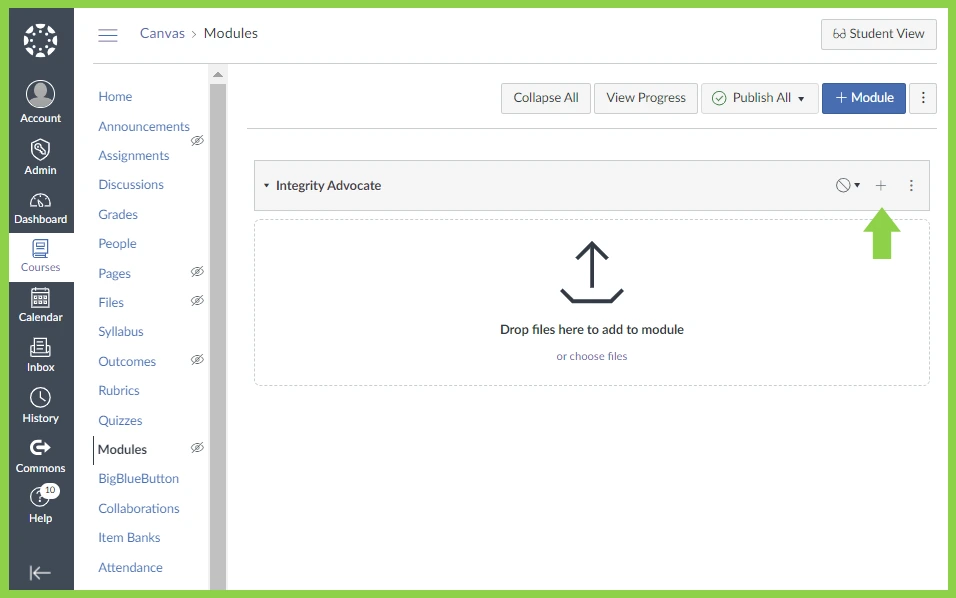Viewport: 956px width, 598px height.
Task: Open Attendance in course menu
Action: (130, 568)
